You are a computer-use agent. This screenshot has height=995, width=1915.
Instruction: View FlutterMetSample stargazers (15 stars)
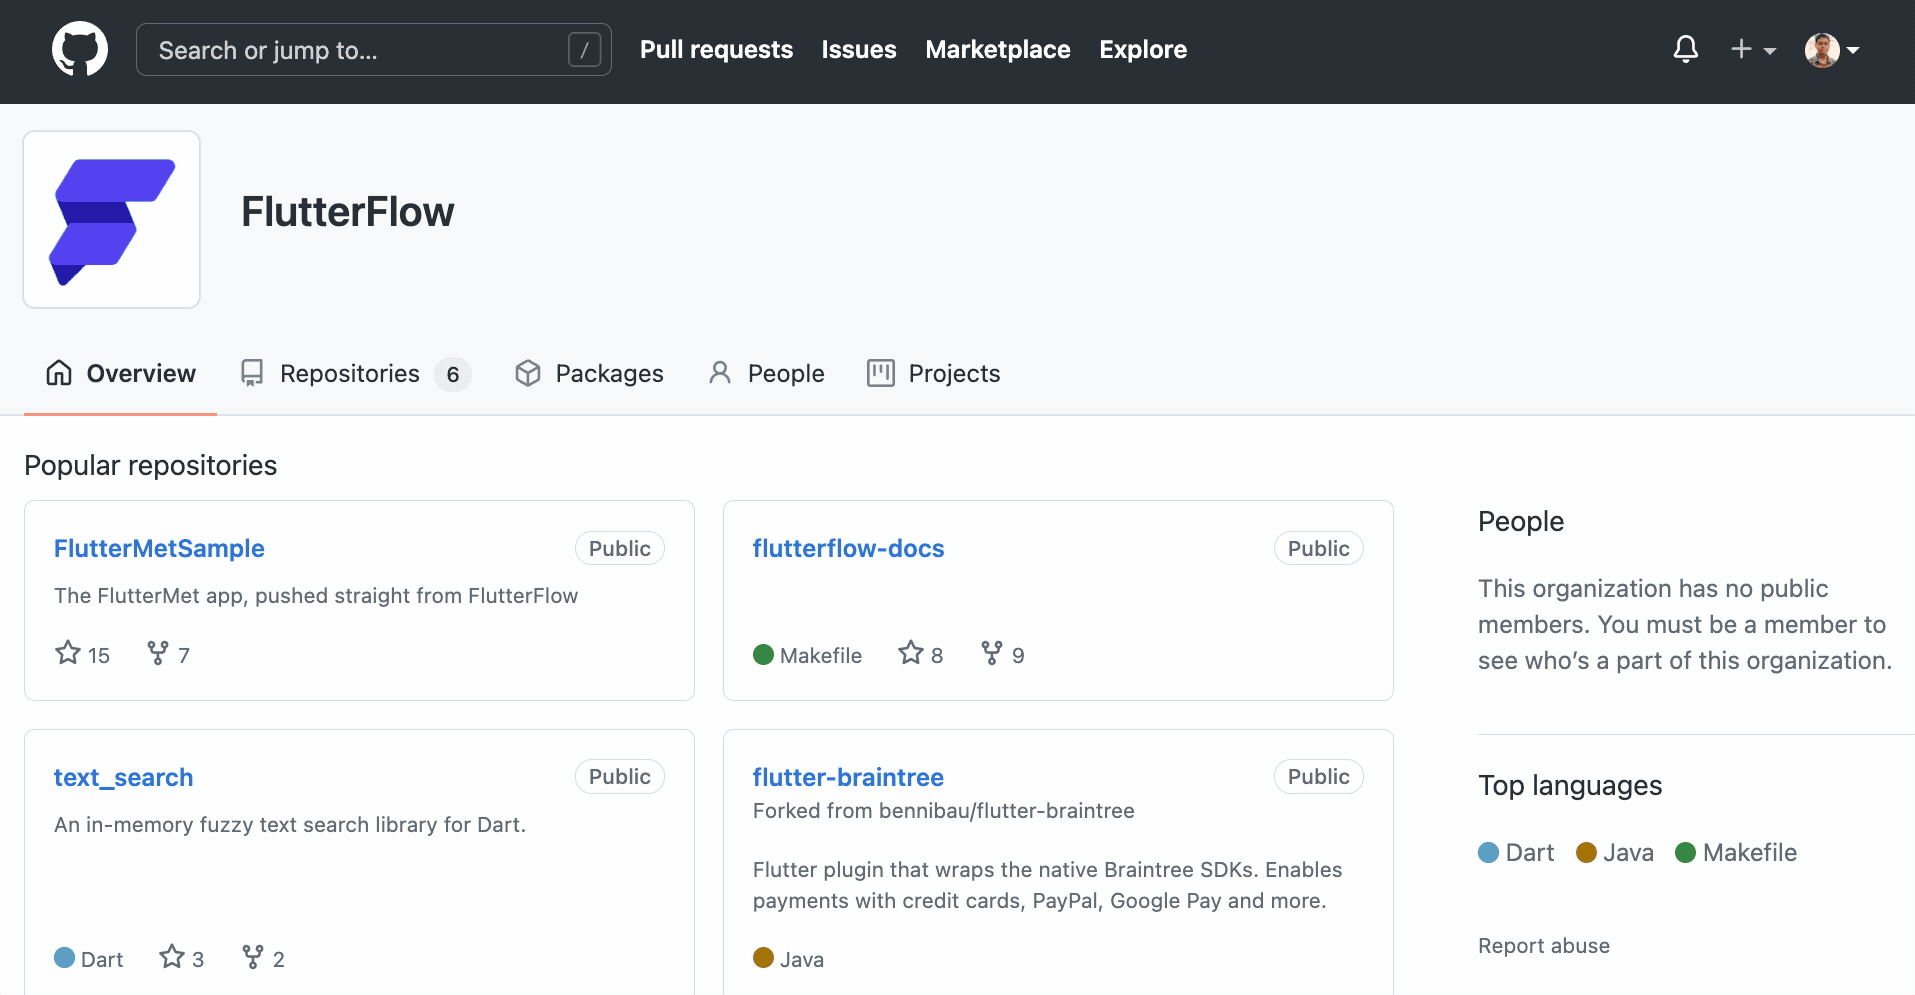pos(82,654)
